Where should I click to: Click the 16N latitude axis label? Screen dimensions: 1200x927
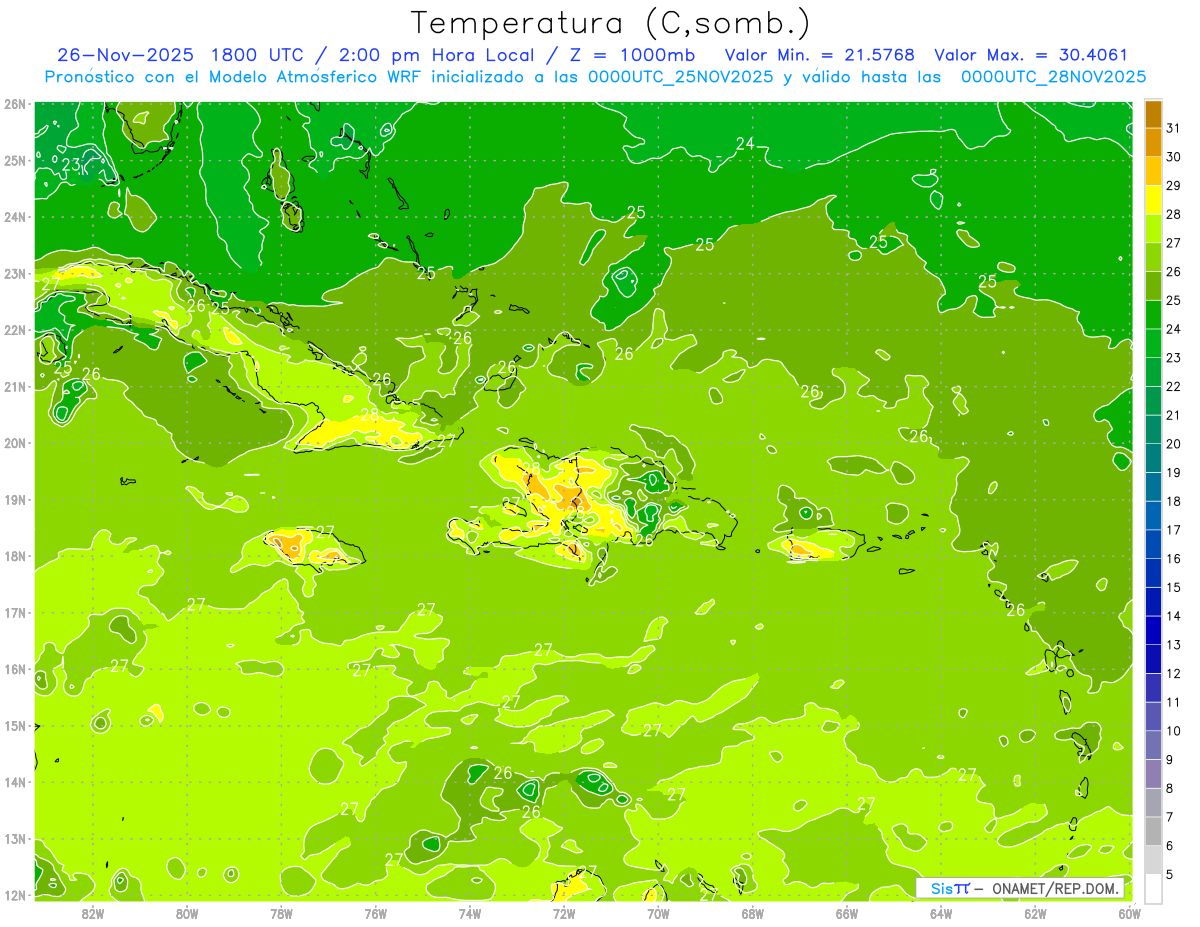click(15, 669)
